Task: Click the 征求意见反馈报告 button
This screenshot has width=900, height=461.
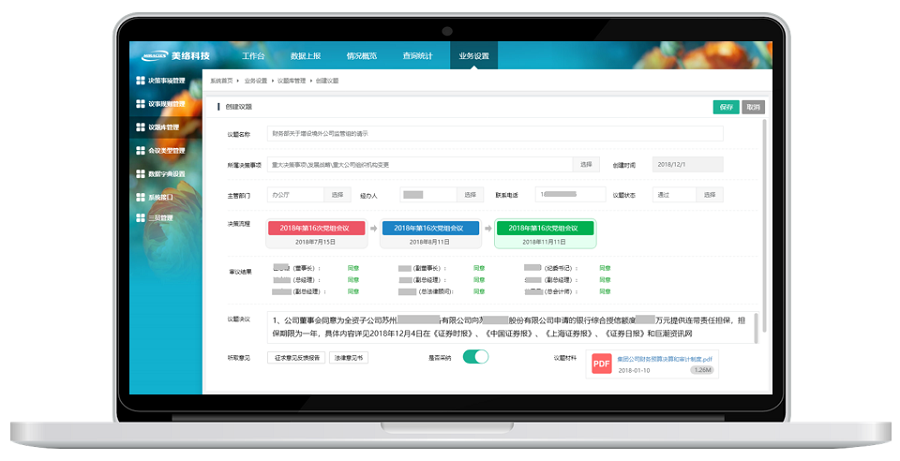Action: pos(297,357)
